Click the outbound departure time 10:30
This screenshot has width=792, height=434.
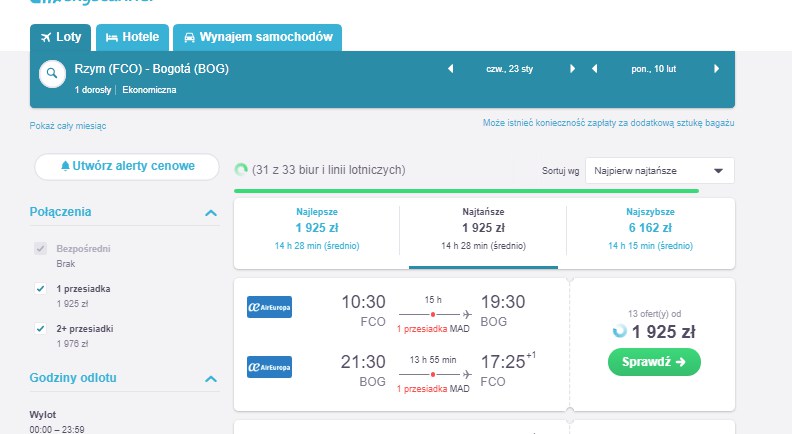click(363, 302)
